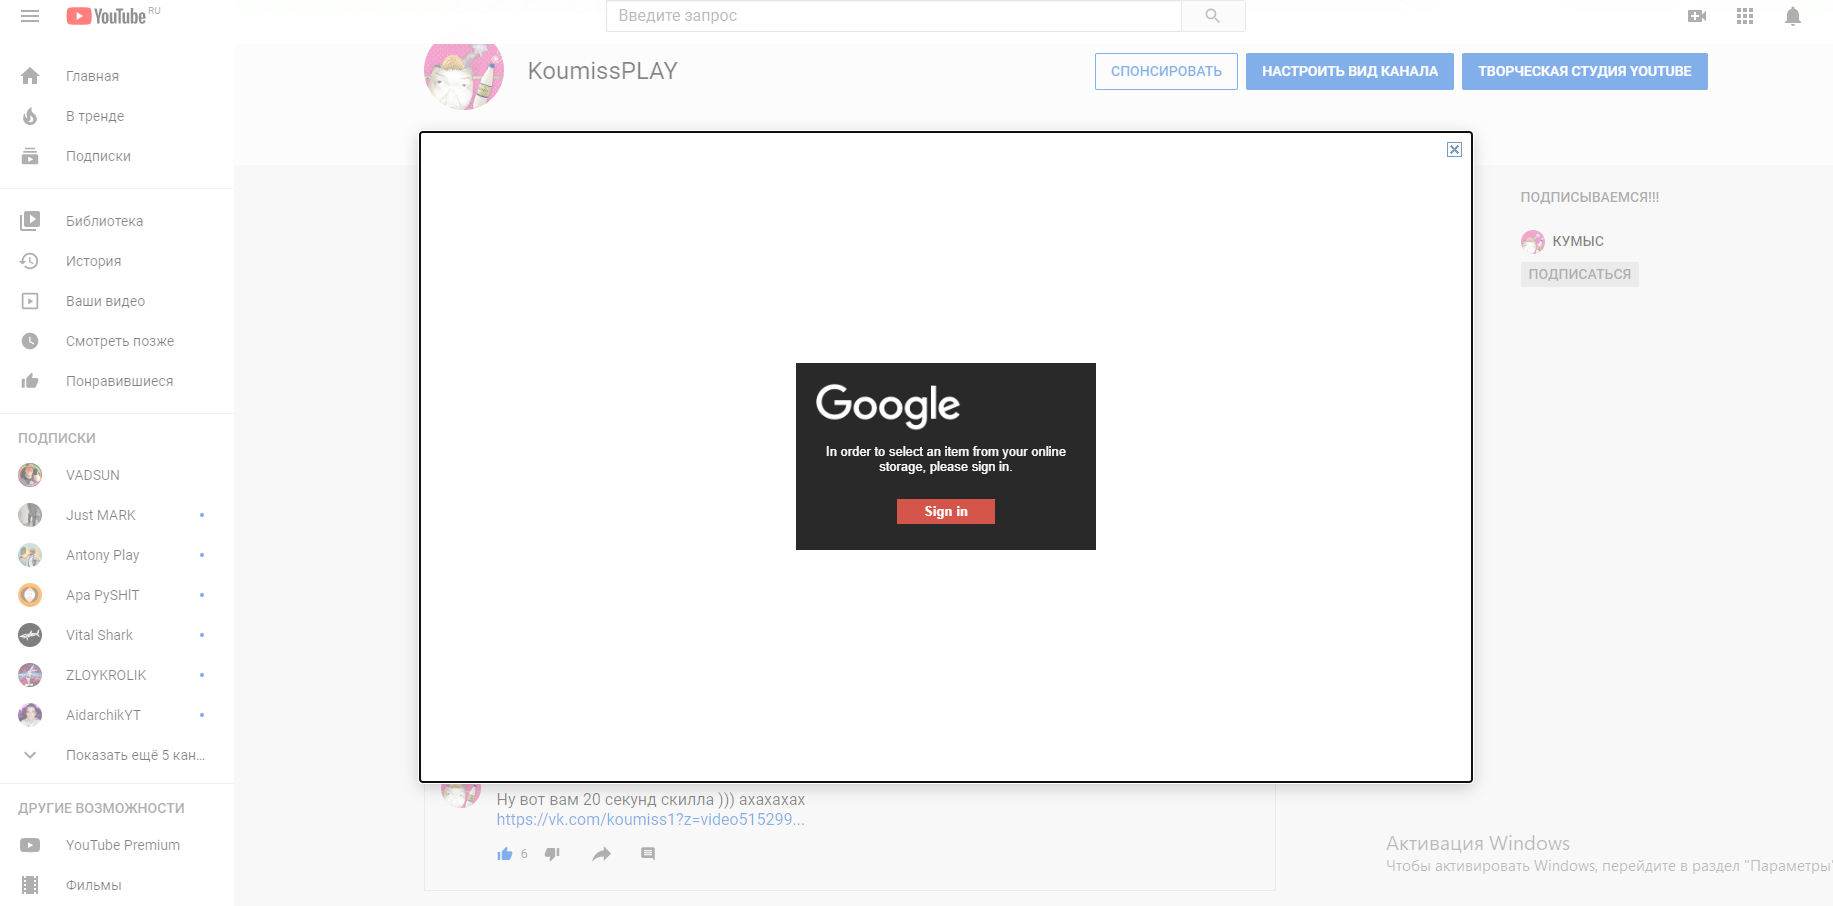This screenshot has height=906, width=1833.
Task: Open the VADSUN channel avatar
Action: click(30, 475)
